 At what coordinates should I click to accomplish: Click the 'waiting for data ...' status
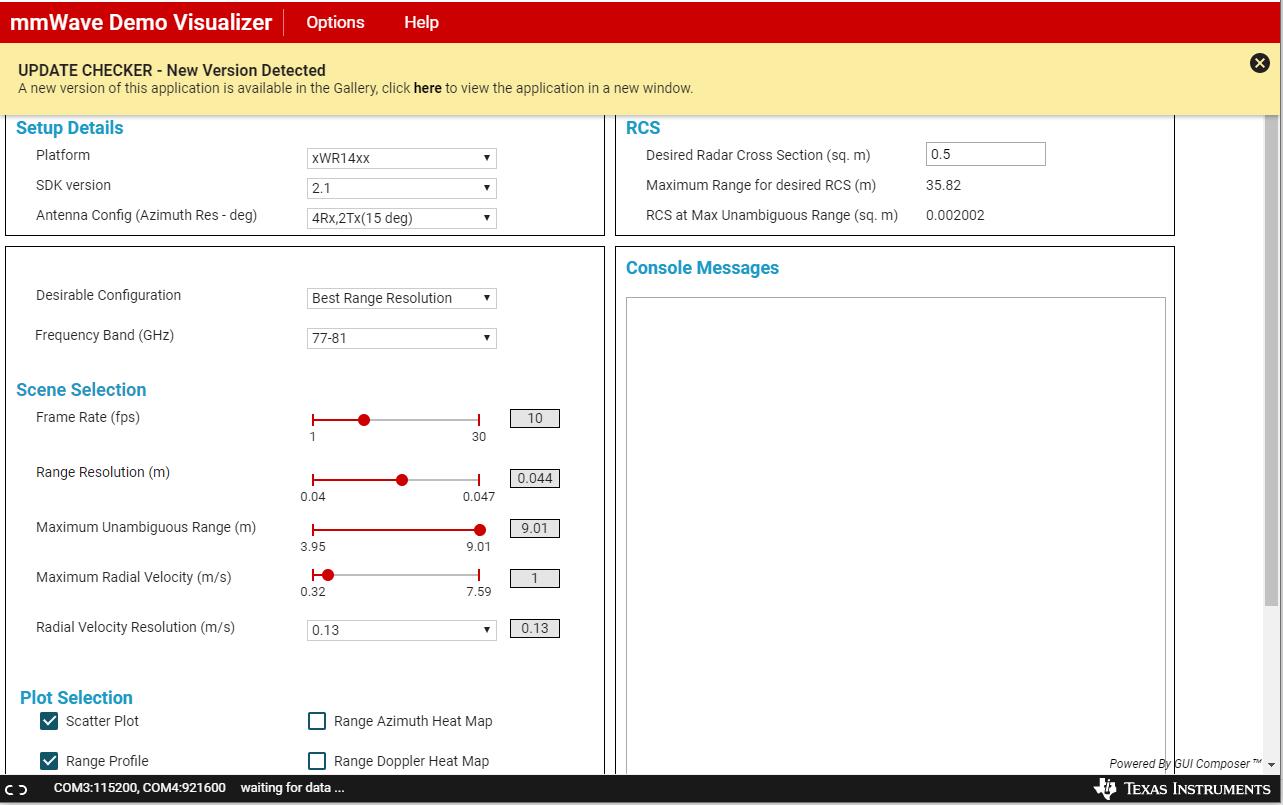coord(292,788)
